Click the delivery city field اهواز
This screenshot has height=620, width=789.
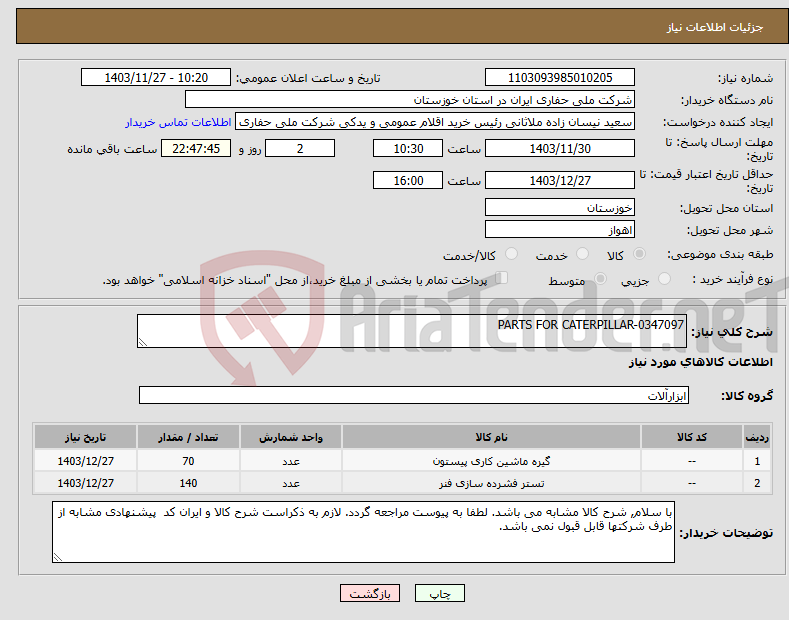[560, 229]
